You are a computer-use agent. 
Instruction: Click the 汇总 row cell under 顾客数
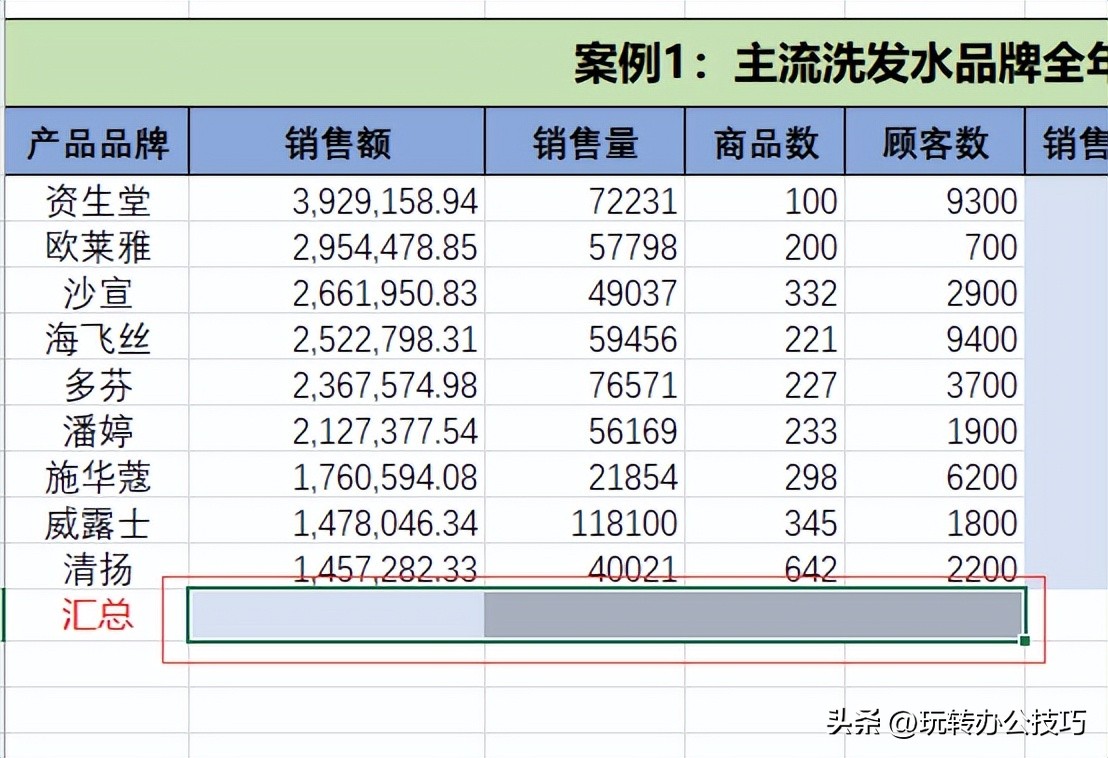click(x=935, y=614)
